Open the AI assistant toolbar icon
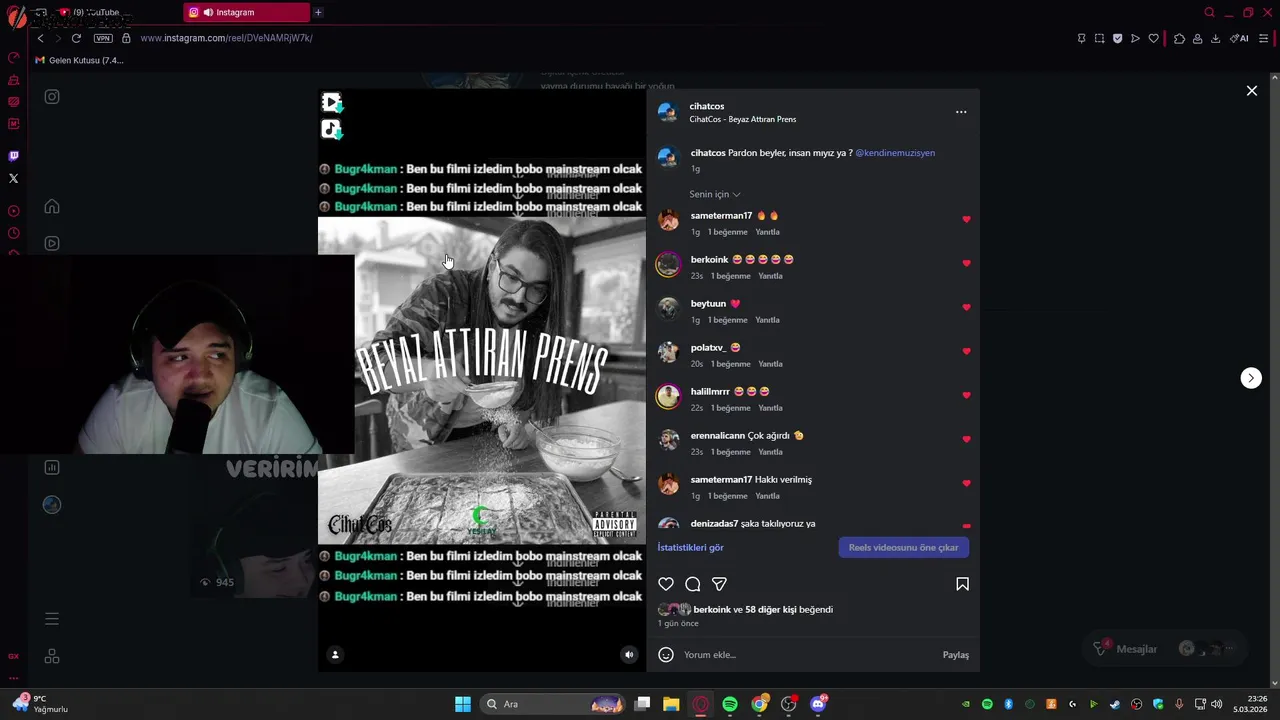This screenshot has height=720, width=1280. [x=1239, y=39]
